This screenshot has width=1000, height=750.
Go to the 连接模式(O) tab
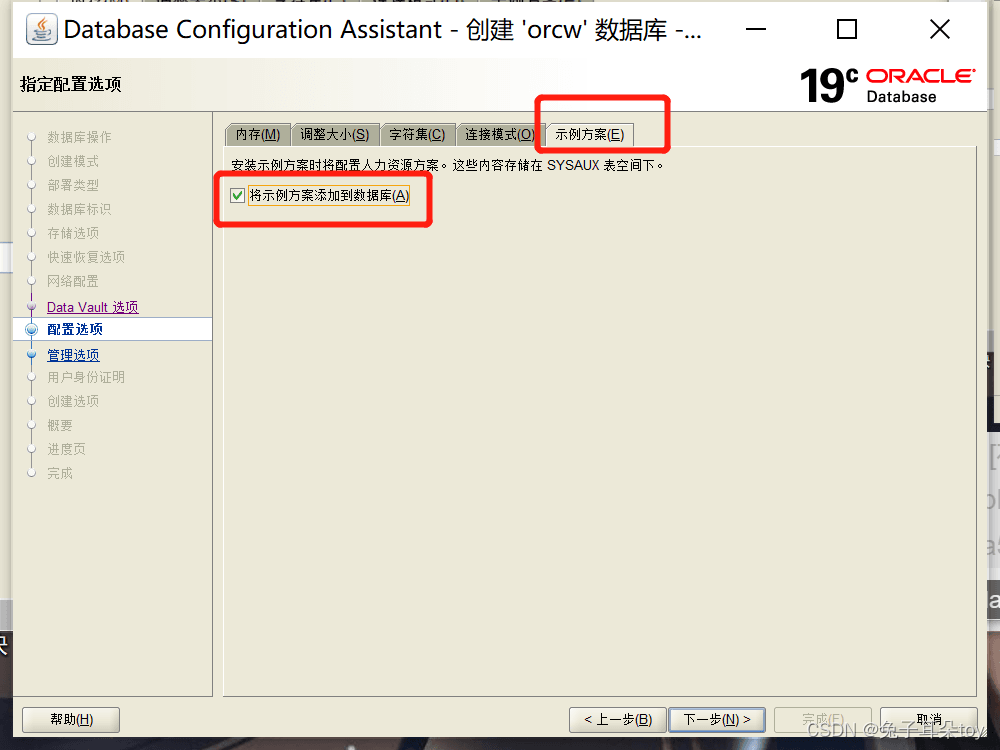[x=499, y=135]
